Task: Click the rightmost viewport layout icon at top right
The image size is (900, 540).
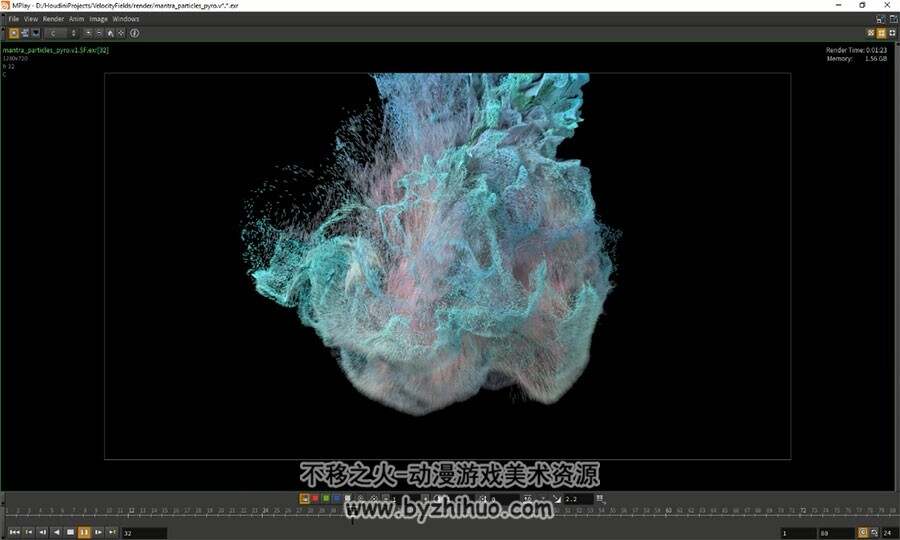Action: click(893, 33)
